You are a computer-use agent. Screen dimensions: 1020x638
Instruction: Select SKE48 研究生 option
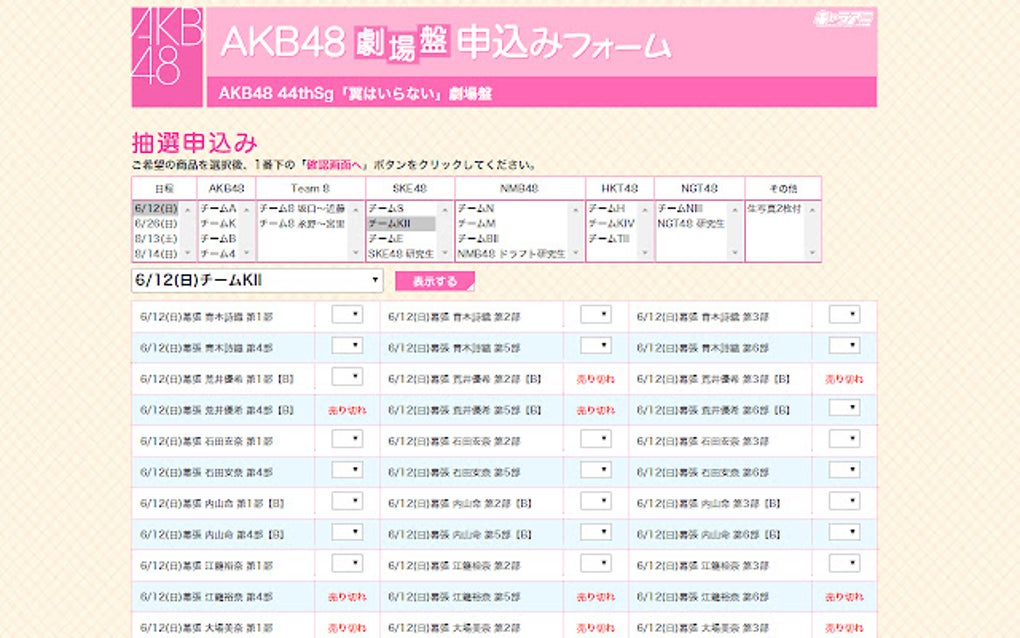coord(393,251)
